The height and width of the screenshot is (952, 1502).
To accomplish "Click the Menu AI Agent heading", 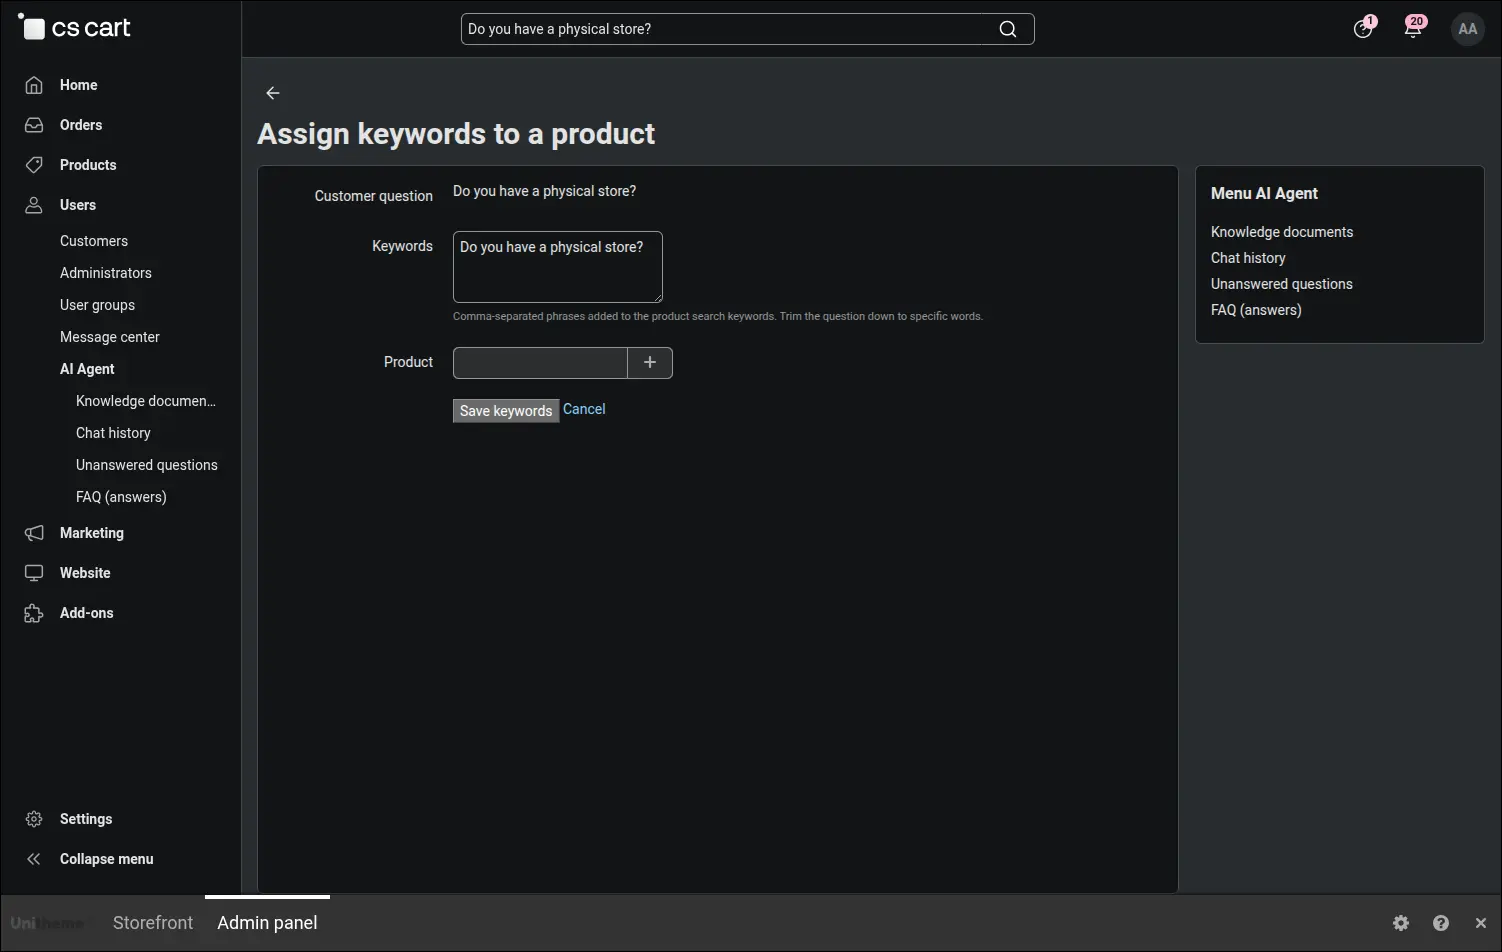I will (x=1264, y=193).
